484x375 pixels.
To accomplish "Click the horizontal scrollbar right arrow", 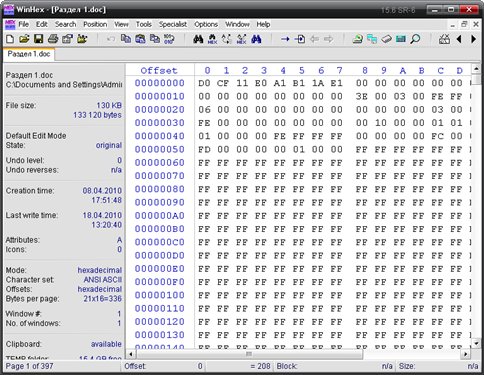I will tap(465, 354).
